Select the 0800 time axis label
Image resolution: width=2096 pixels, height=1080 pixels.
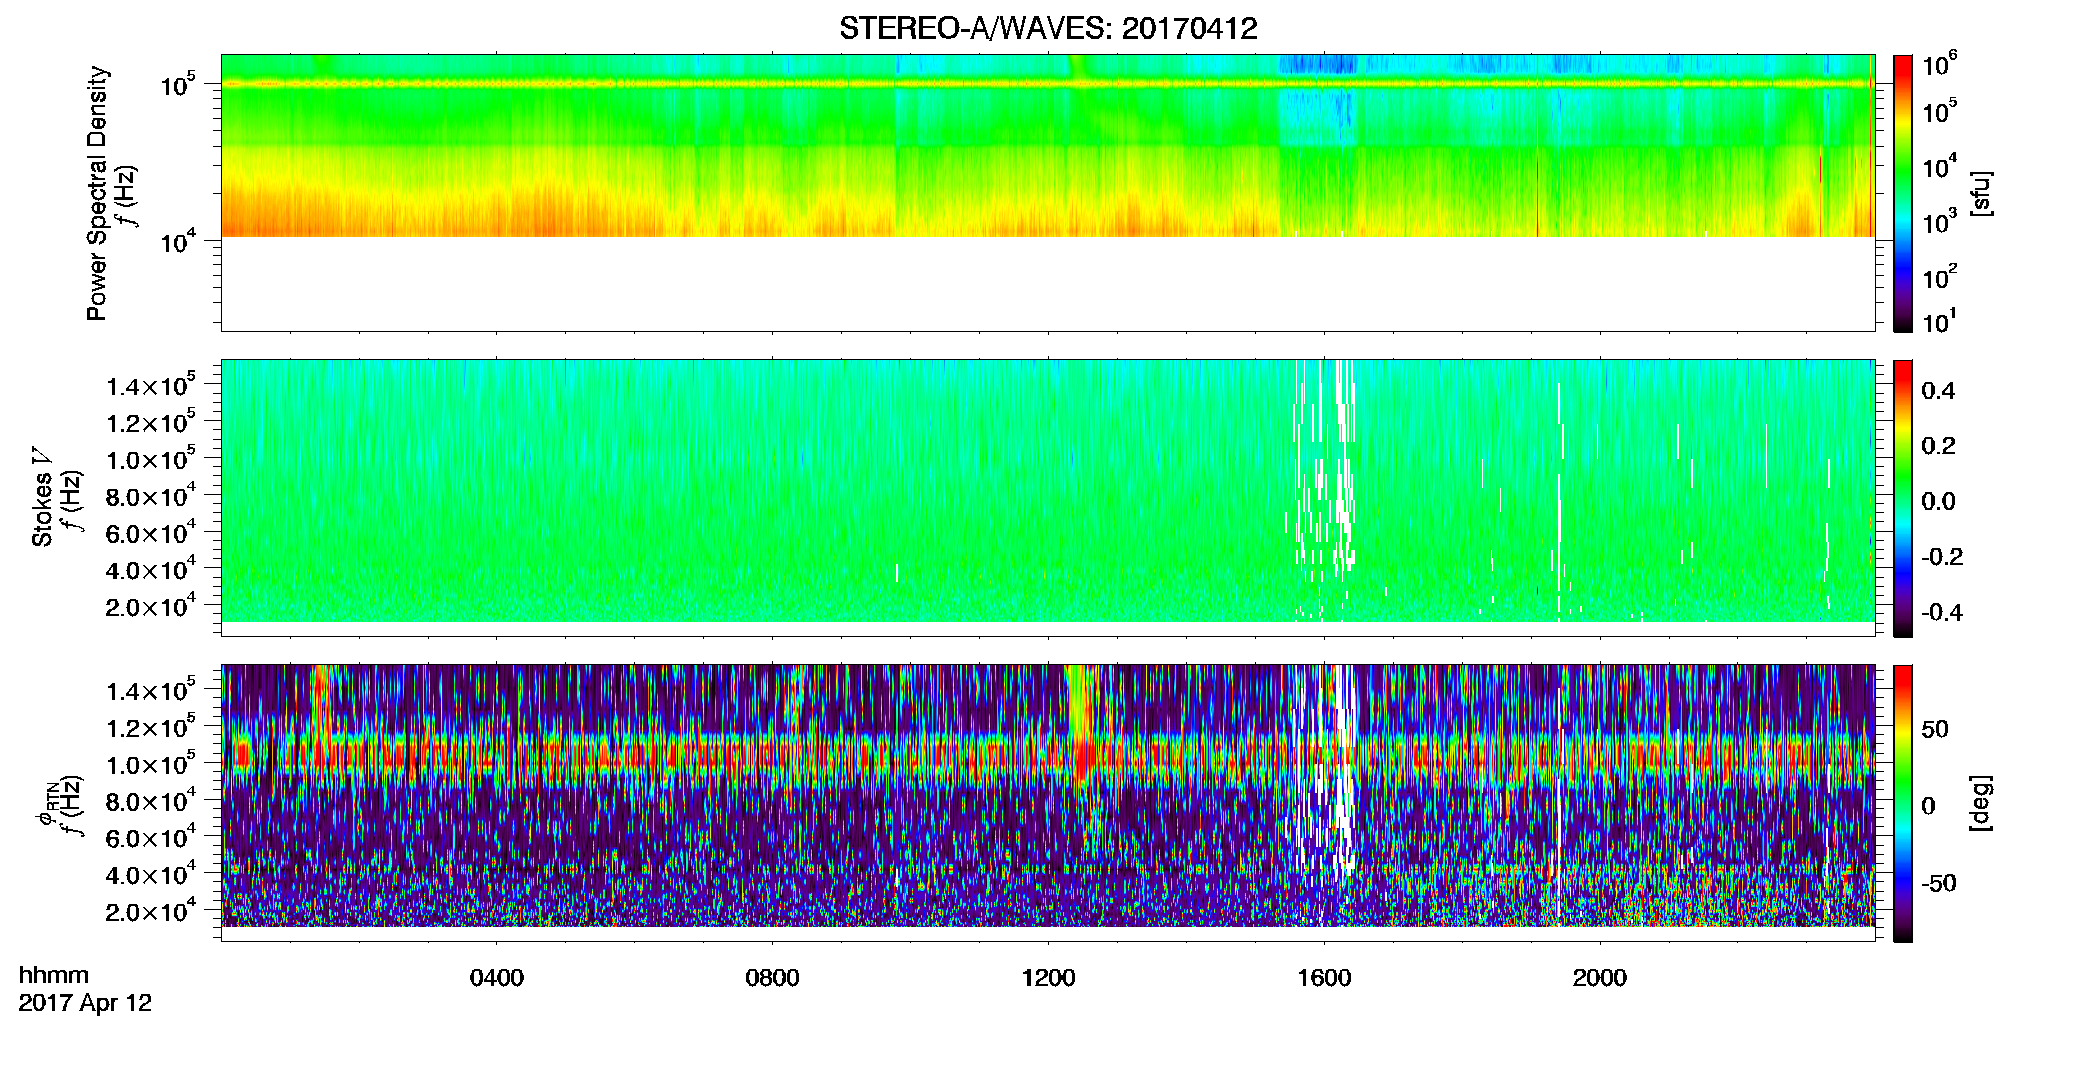tap(772, 978)
